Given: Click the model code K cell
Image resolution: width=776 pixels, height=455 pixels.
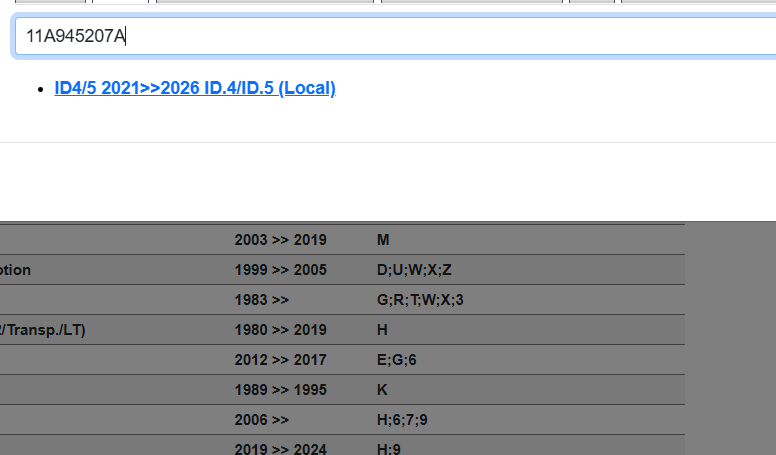Looking at the screenshot, I should click(382, 390).
